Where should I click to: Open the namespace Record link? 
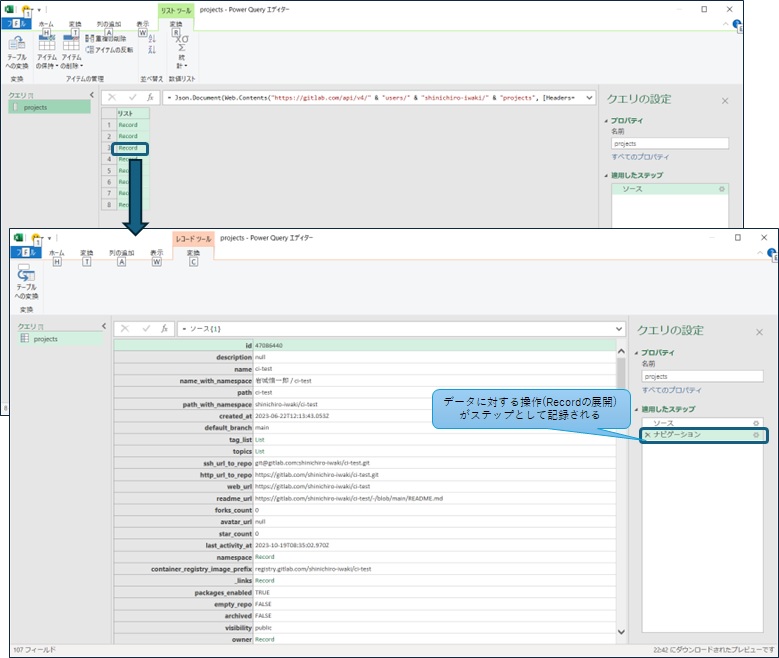[x=265, y=556]
